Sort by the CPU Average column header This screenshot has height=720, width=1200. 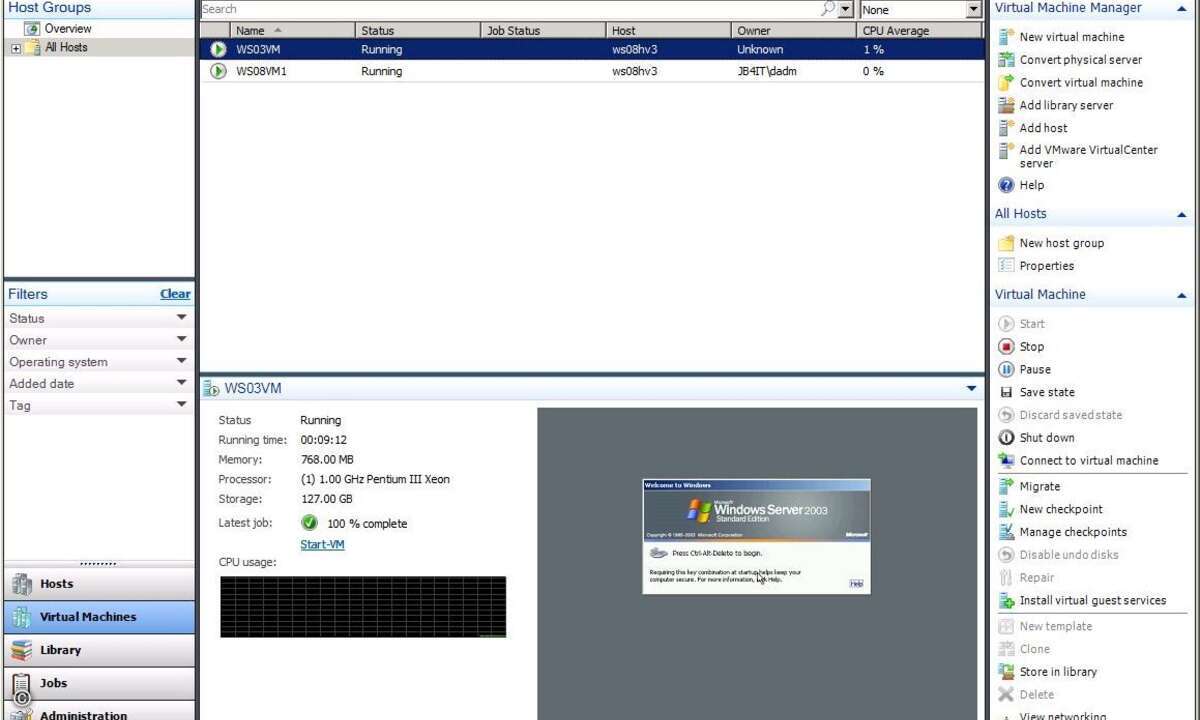pos(921,31)
